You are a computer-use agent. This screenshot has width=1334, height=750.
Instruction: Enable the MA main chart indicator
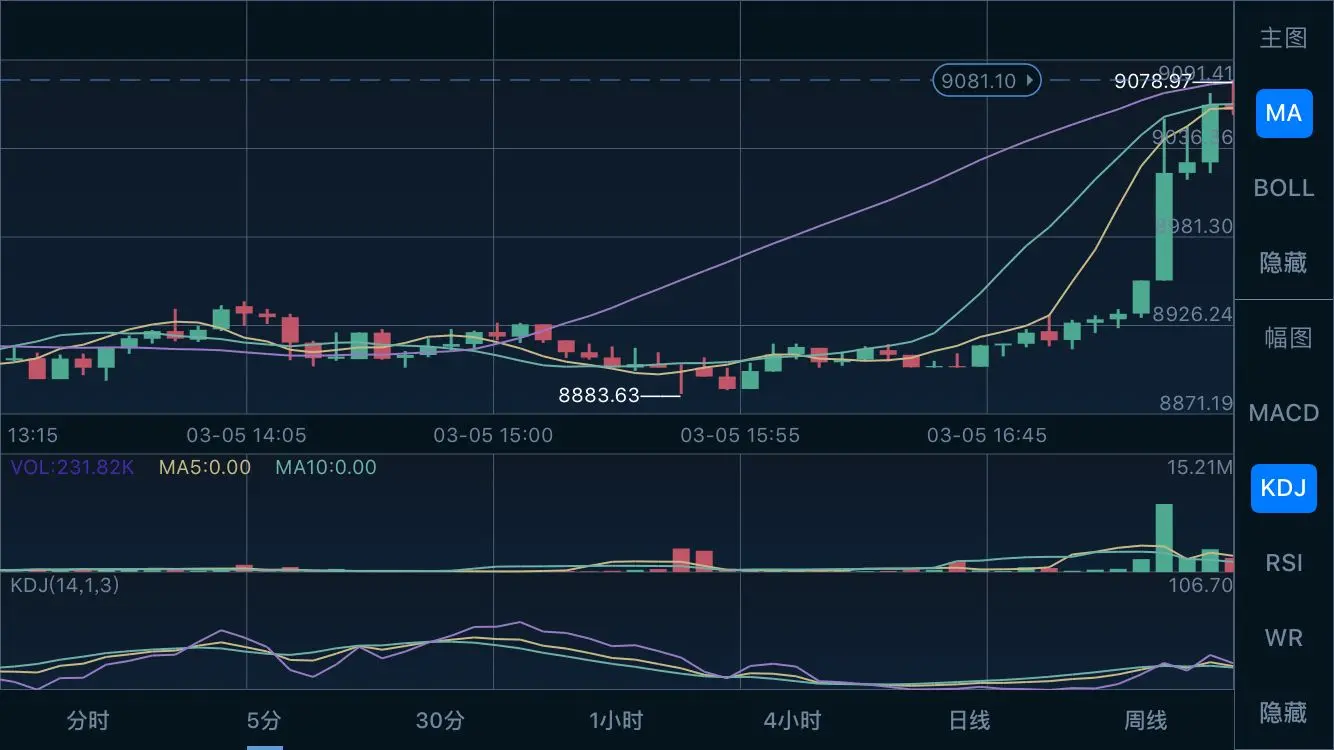pos(1283,113)
